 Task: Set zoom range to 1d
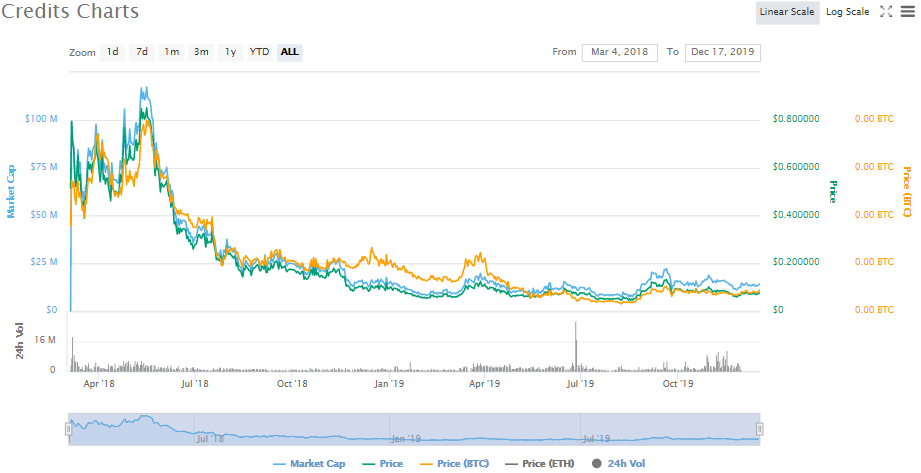click(x=112, y=52)
